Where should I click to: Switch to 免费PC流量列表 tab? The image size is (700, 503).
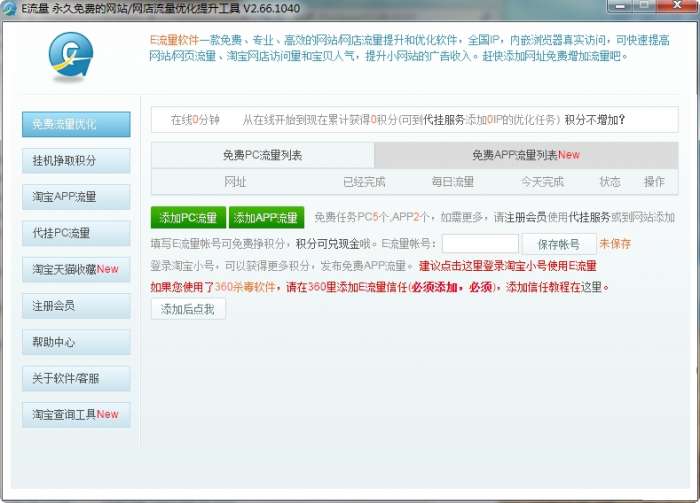262,155
